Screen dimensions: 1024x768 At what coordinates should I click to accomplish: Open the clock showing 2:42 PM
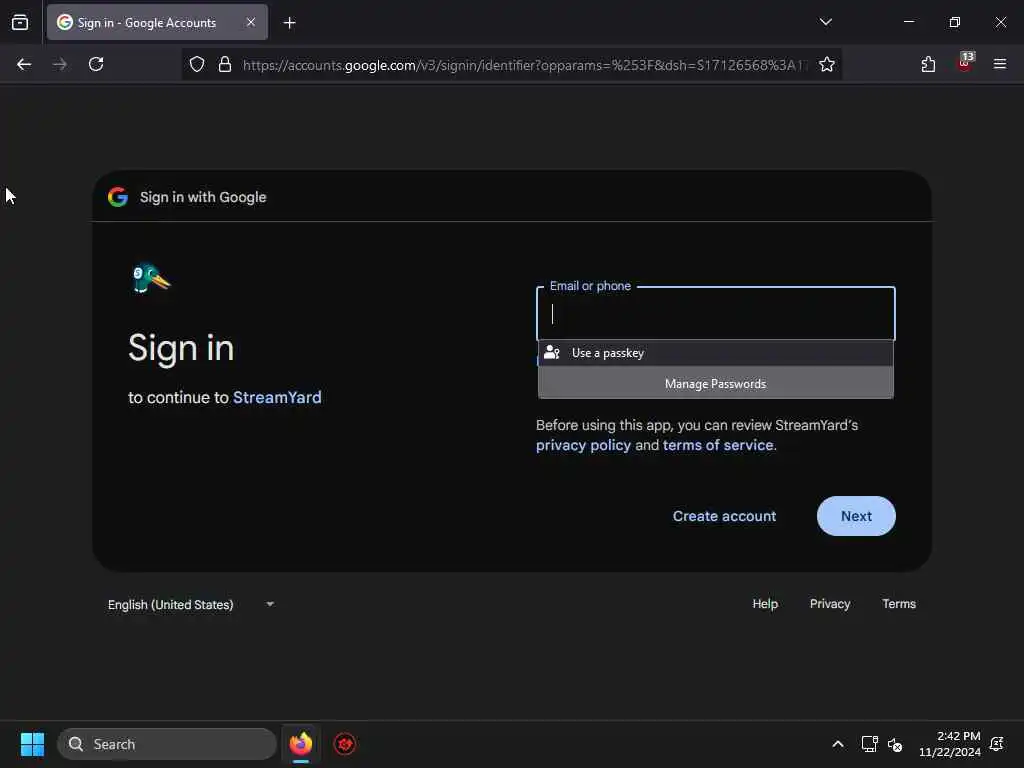tap(950, 744)
